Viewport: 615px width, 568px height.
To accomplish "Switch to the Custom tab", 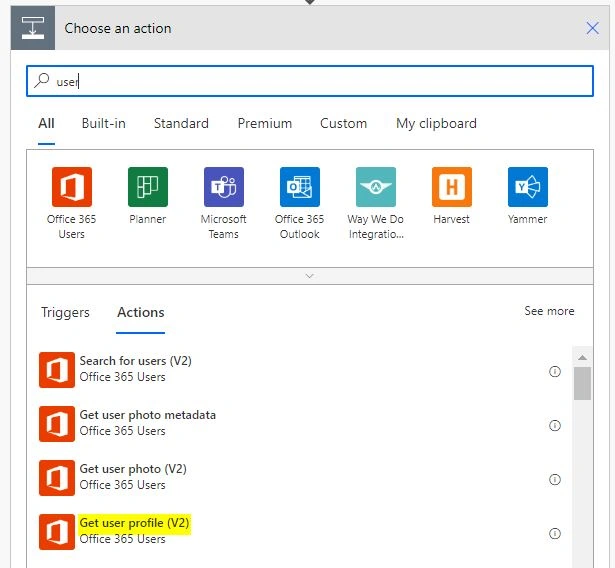I will click(x=344, y=124).
